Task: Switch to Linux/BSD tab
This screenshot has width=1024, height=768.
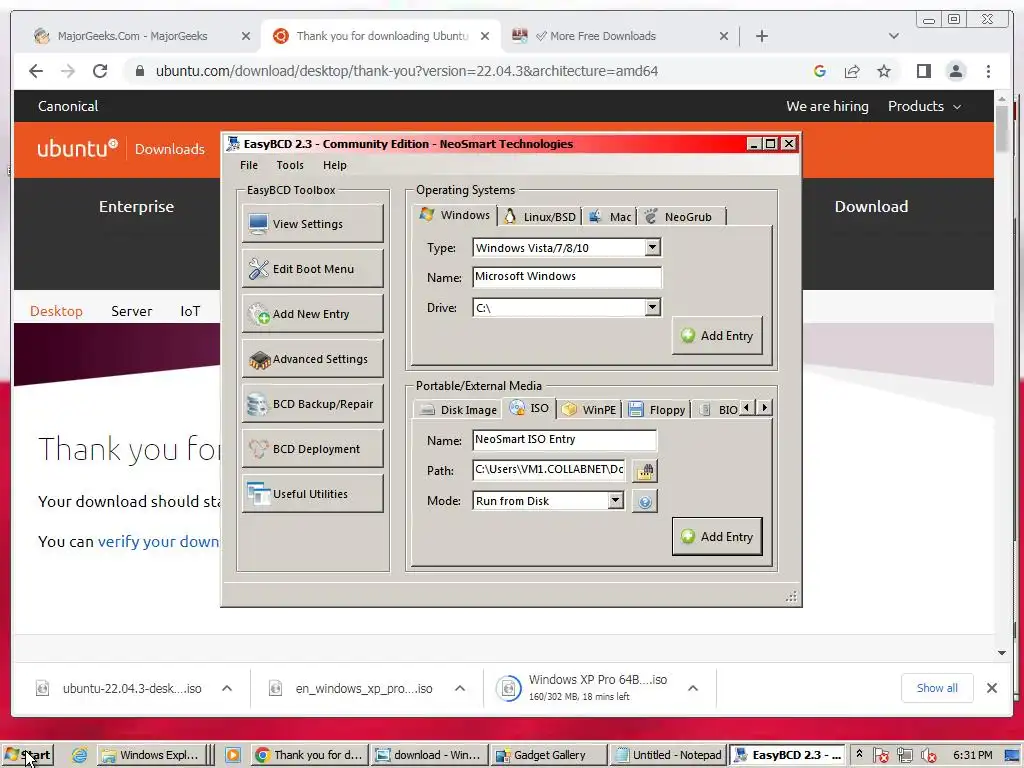Action: pyautogui.click(x=540, y=217)
